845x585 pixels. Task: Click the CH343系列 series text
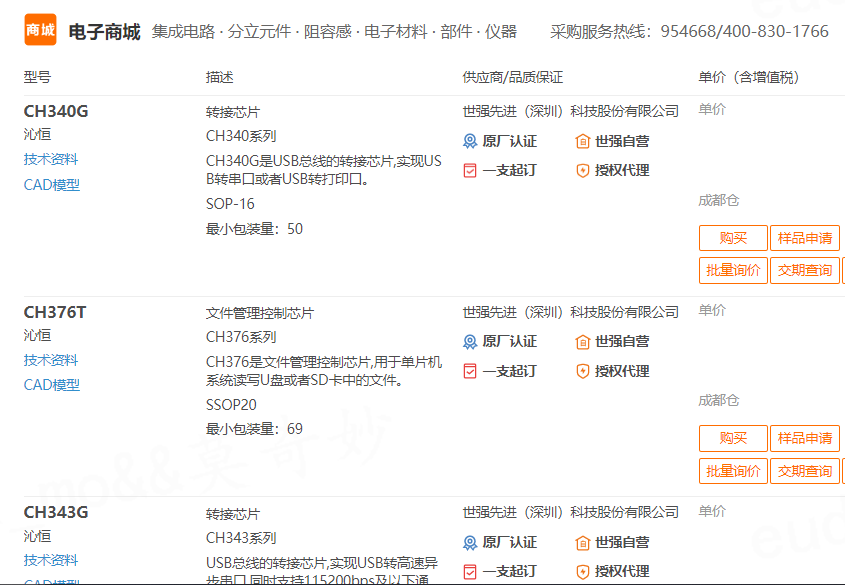[241, 538]
